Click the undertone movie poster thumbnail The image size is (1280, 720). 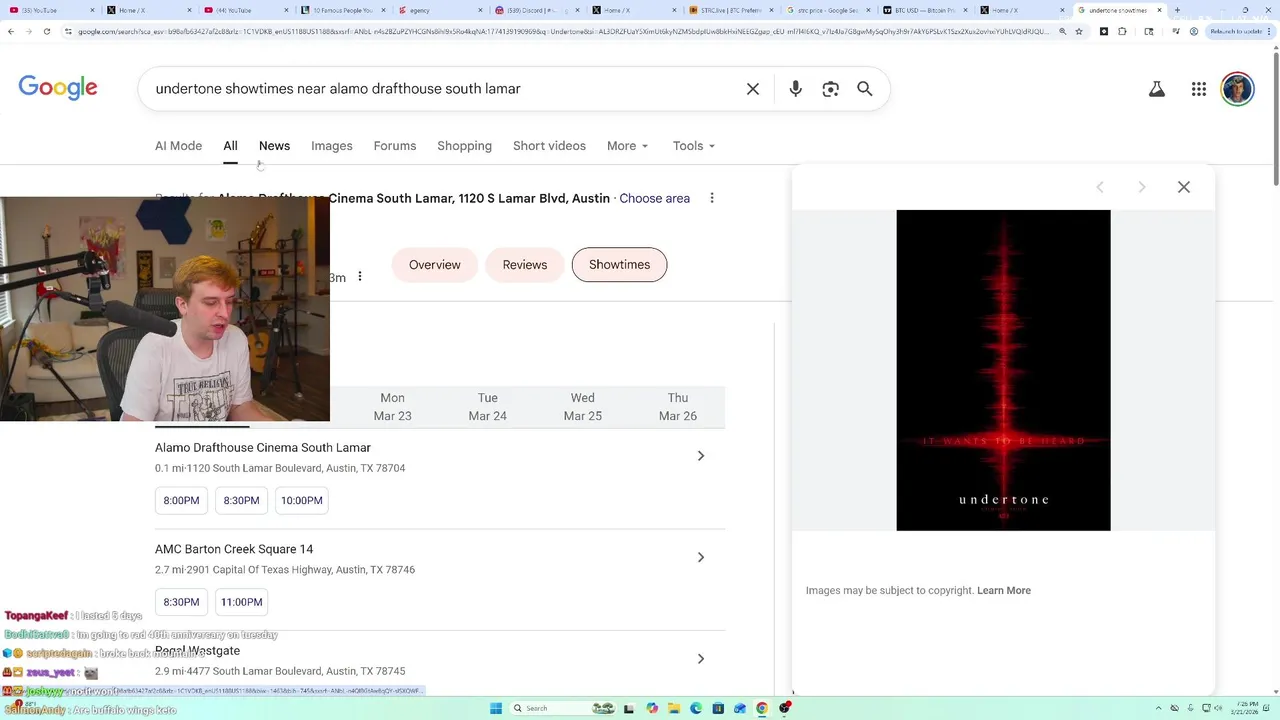[1003, 370]
